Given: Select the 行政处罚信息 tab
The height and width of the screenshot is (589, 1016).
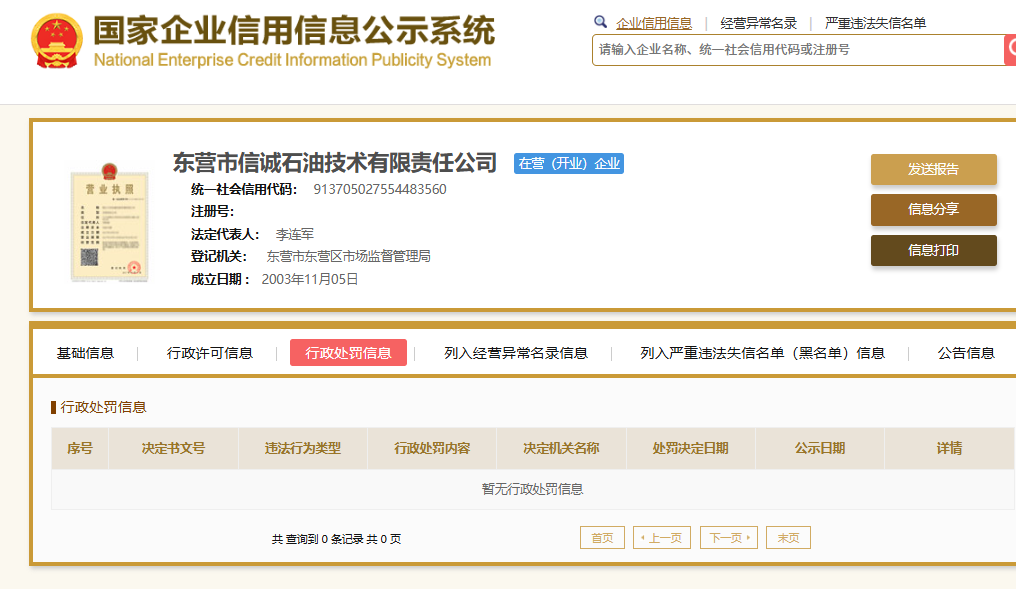Looking at the screenshot, I should (x=349, y=352).
